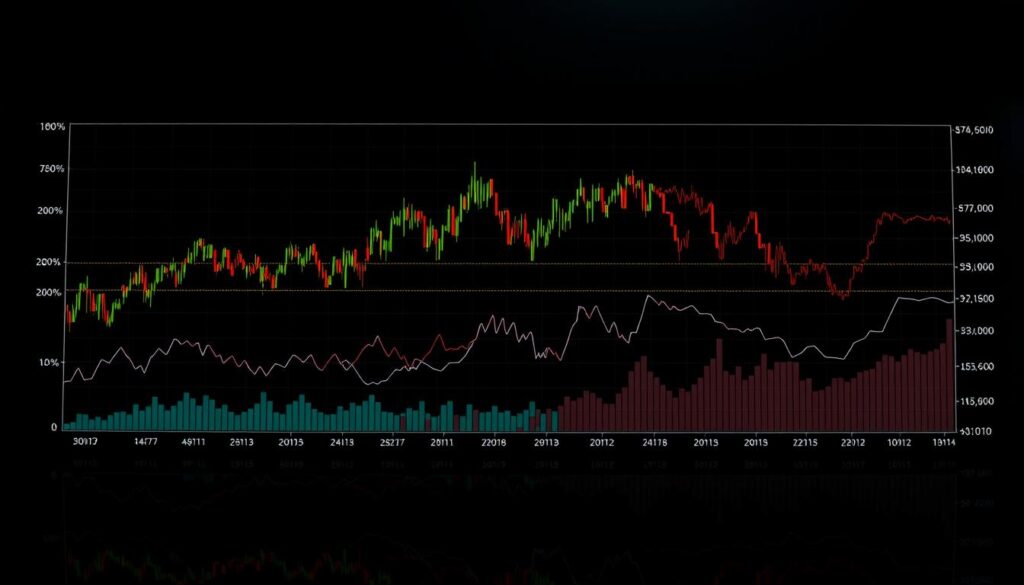Select the 49111 time axis label

click(x=193, y=440)
